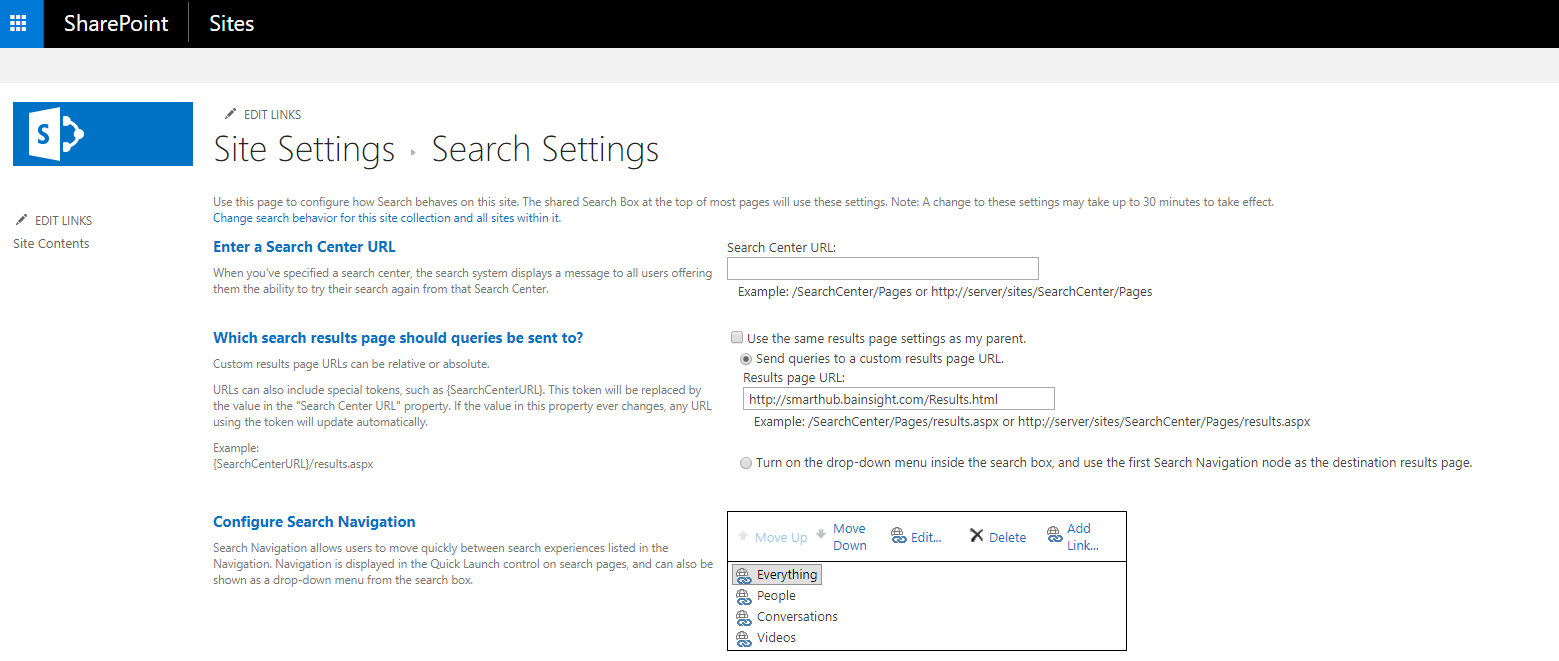This screenshot has width=1559, height=661.
Task: Open the app launcher waffle icon
Action: (18, 23)
